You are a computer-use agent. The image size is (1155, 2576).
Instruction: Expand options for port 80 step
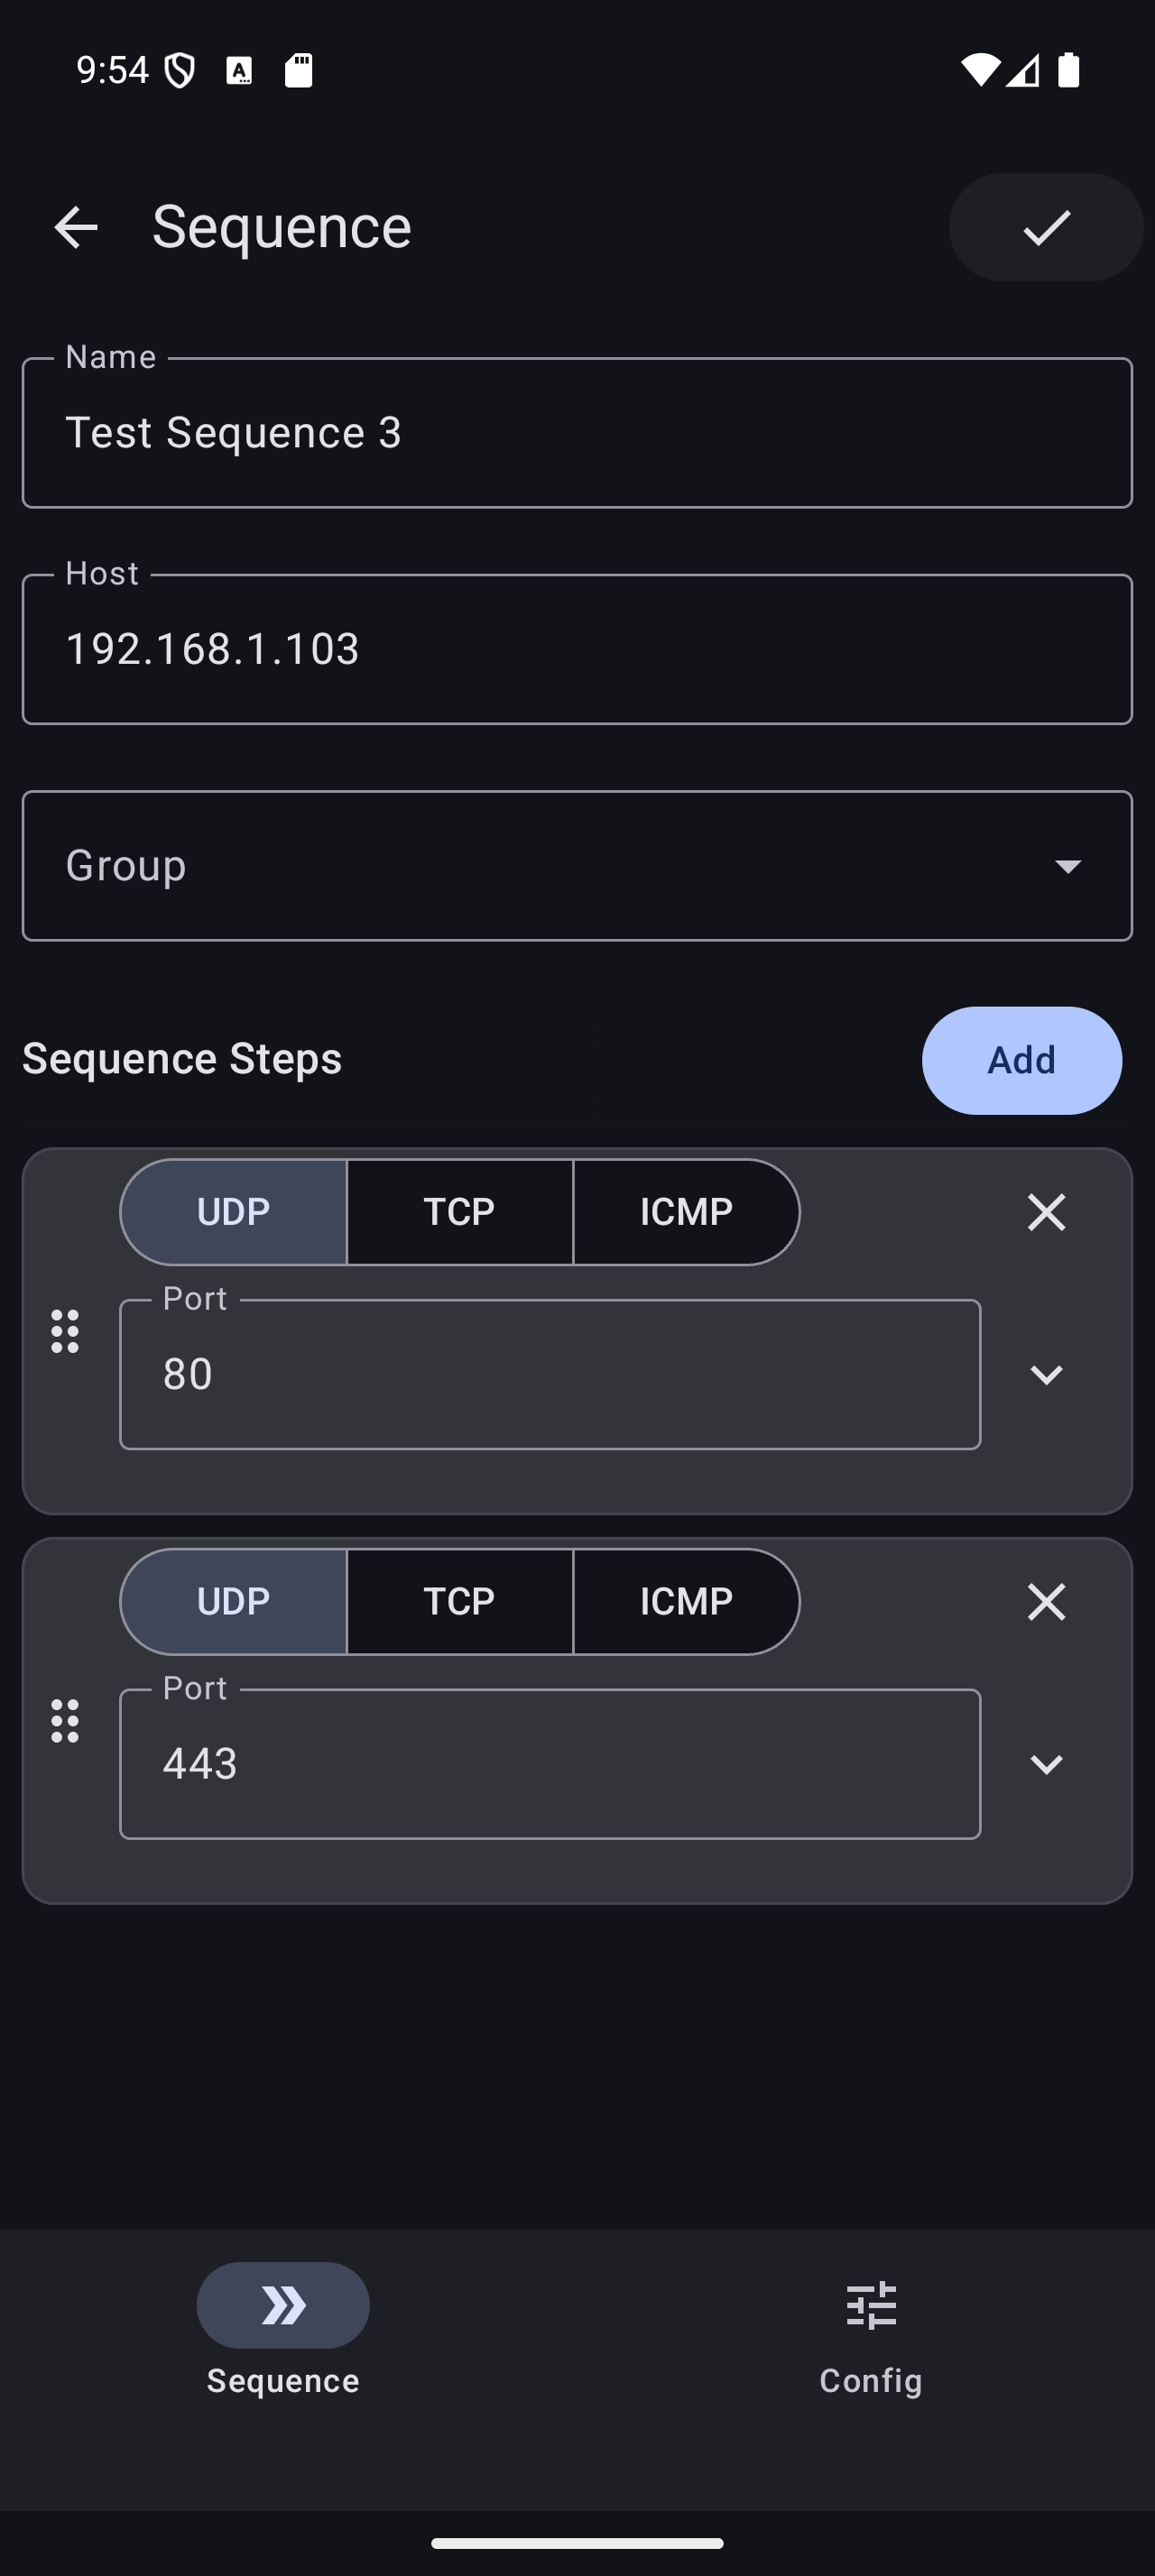[1046, 1375]
